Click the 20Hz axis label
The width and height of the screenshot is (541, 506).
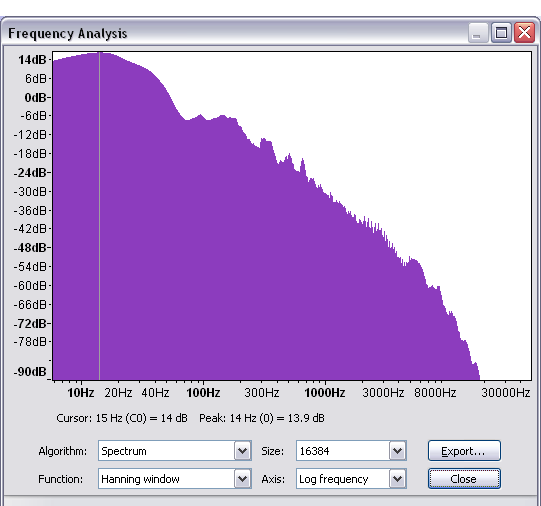pos(118,393)
